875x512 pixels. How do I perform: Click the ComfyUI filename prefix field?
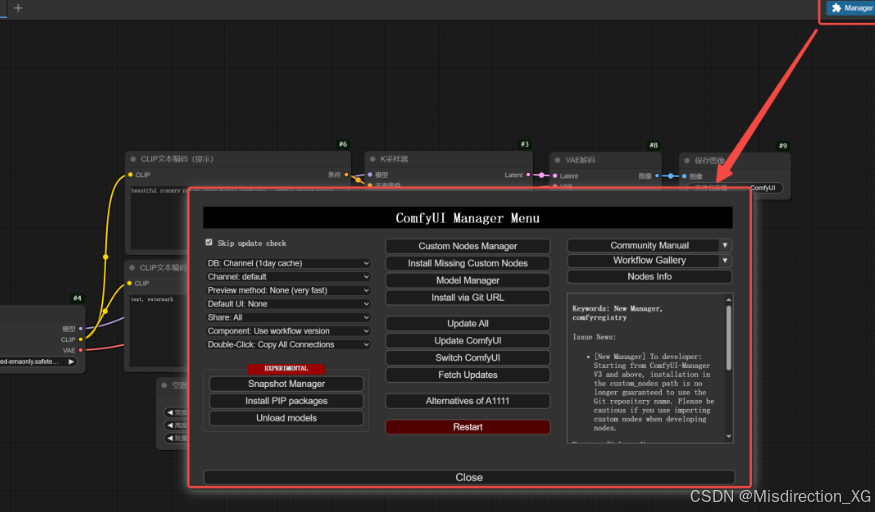point(734,188)
